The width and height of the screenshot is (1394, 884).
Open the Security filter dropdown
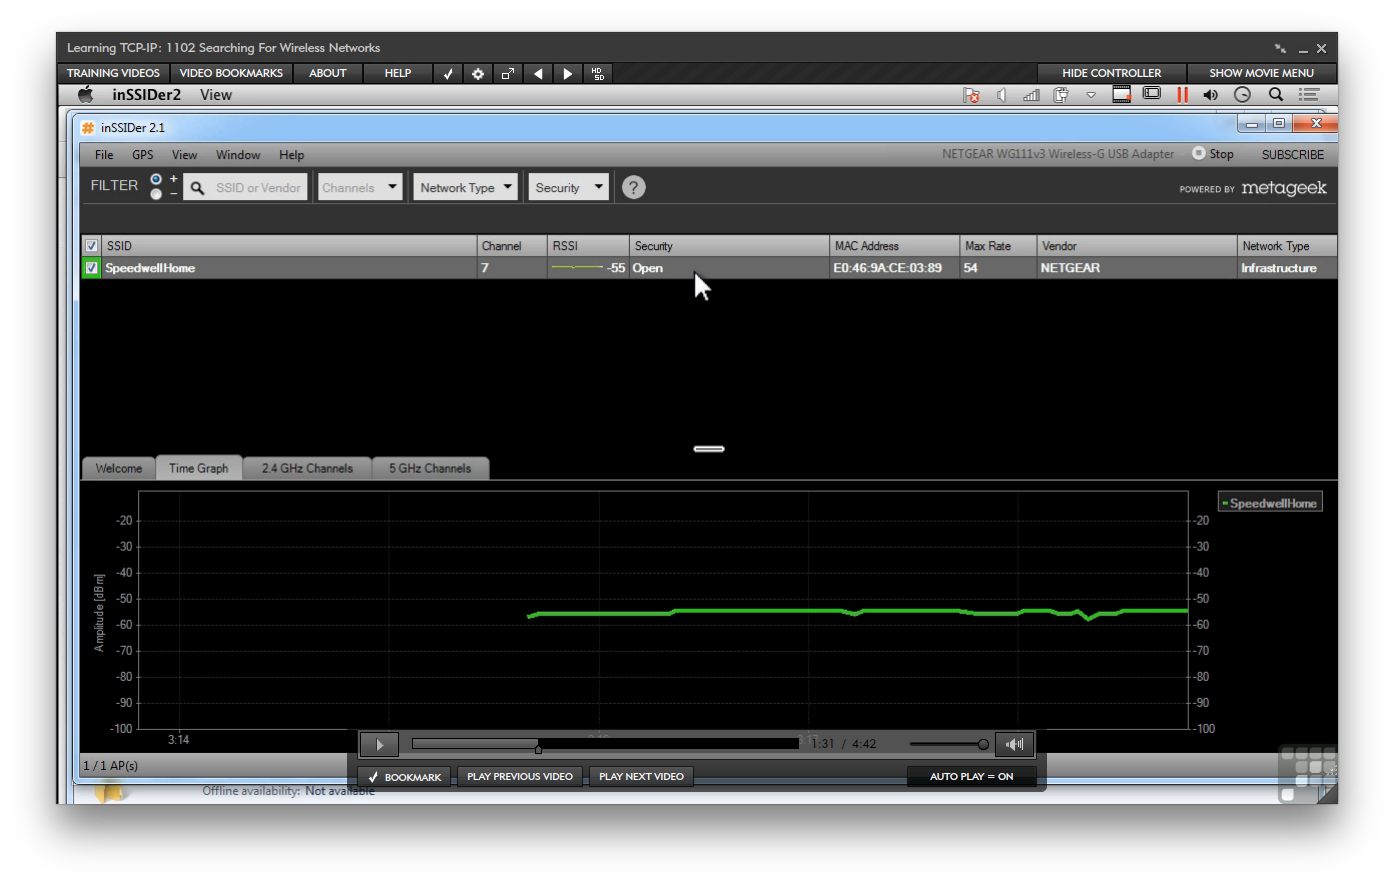568,187
